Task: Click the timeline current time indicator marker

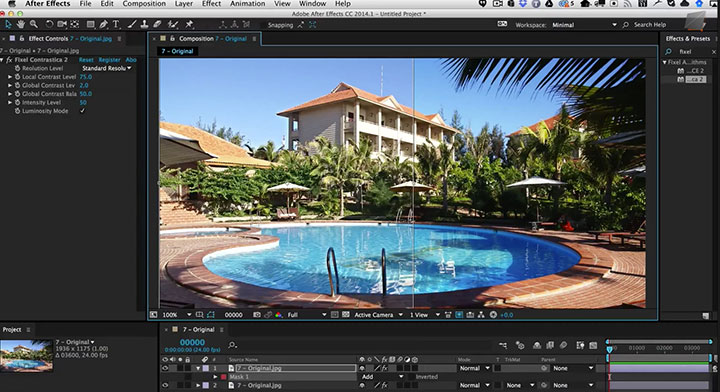Action: click(609, 349)
